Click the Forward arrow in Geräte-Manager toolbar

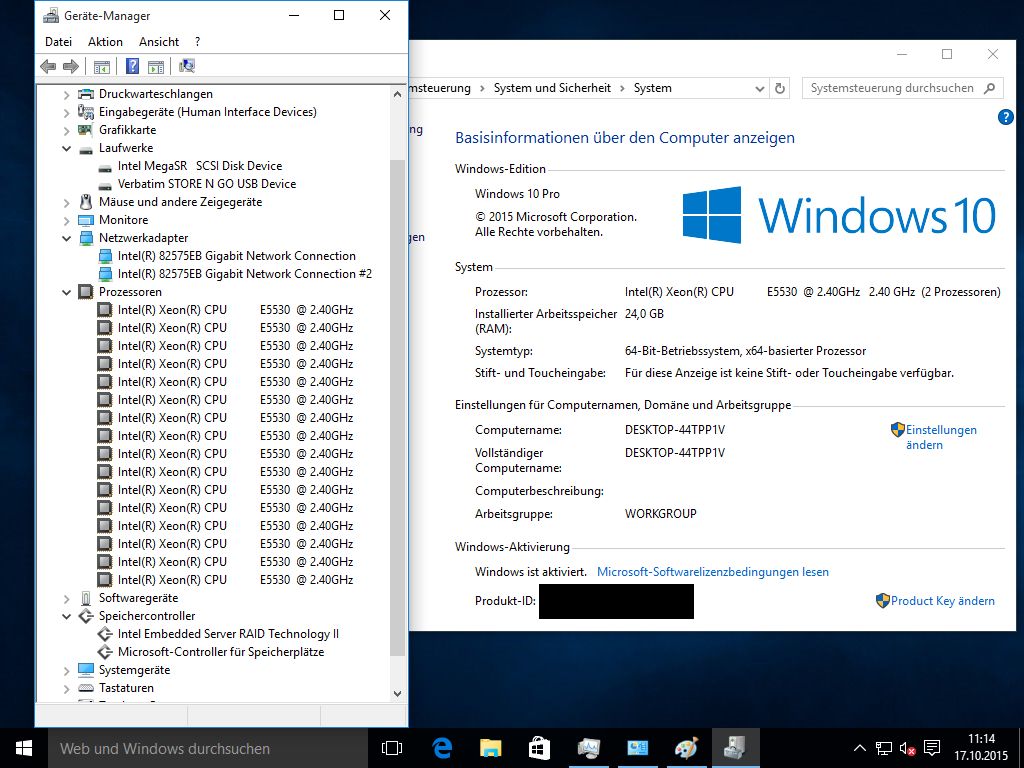click(x=71, y=66)
